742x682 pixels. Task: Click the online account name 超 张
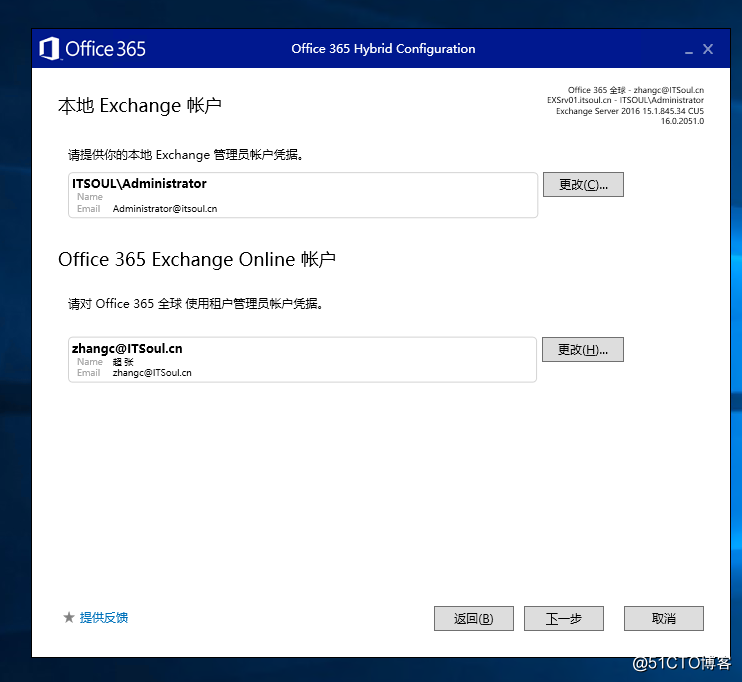pyautogui.click(x=123, y=362)
